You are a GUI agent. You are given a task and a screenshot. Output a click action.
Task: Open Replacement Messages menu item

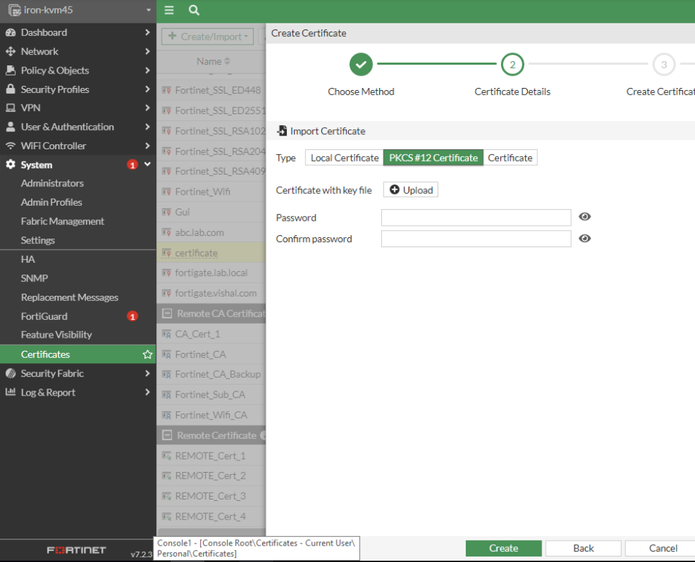tap(69, 298)
